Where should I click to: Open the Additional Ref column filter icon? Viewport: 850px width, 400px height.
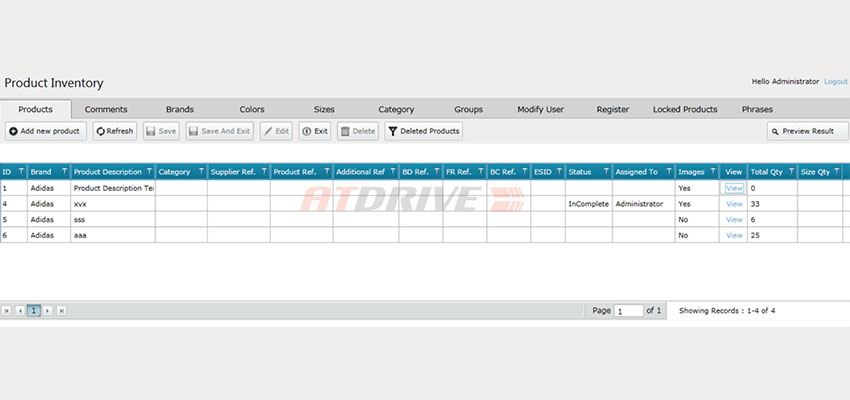[392, 172]
